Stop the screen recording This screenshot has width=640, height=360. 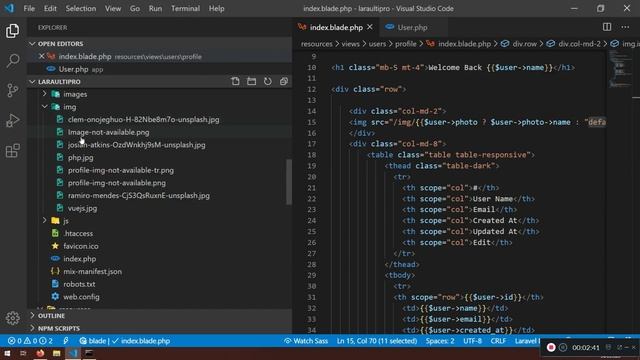pyautogui.click(x=551, y=347)
